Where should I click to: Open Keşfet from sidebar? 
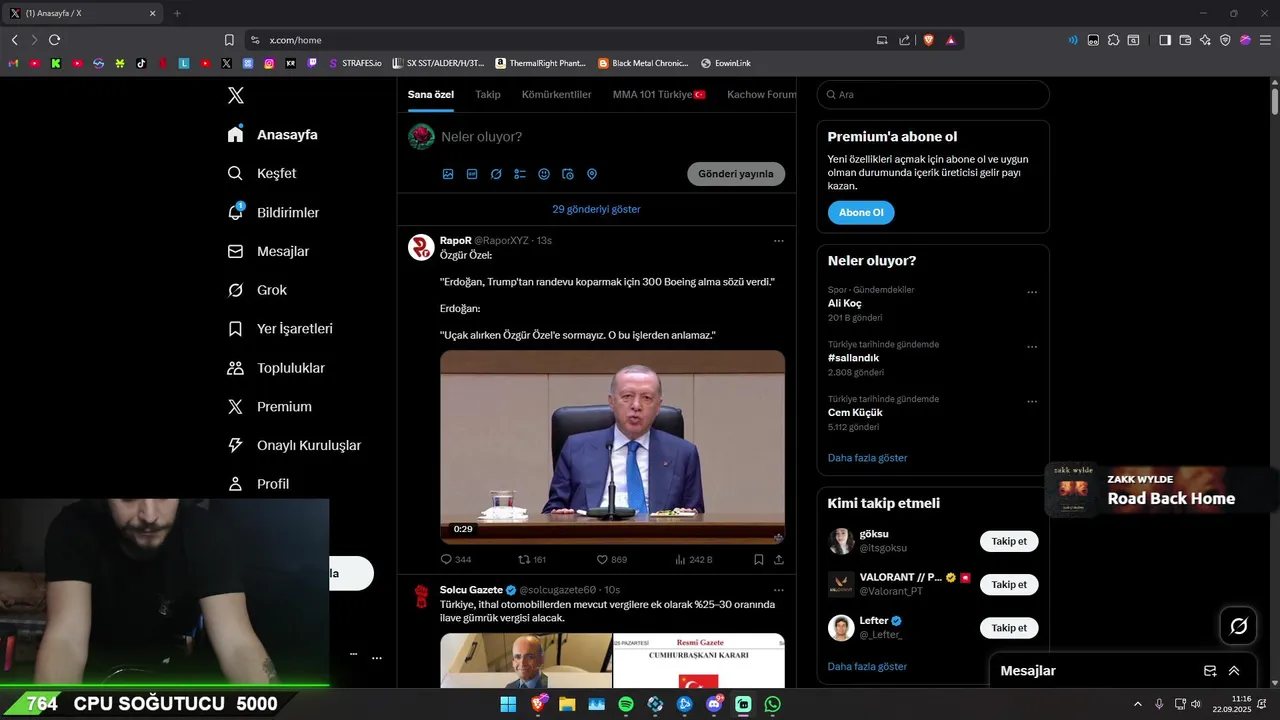(262, 173)
